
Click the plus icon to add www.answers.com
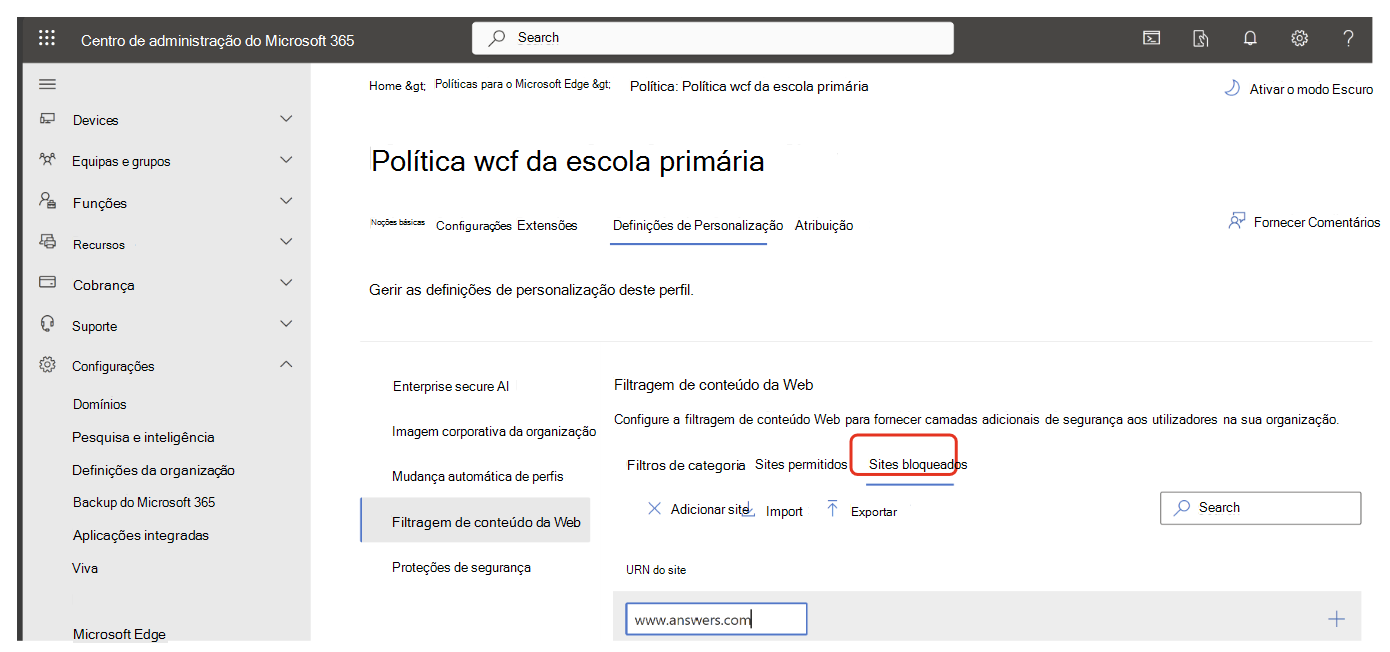[x=1336, y=619]
